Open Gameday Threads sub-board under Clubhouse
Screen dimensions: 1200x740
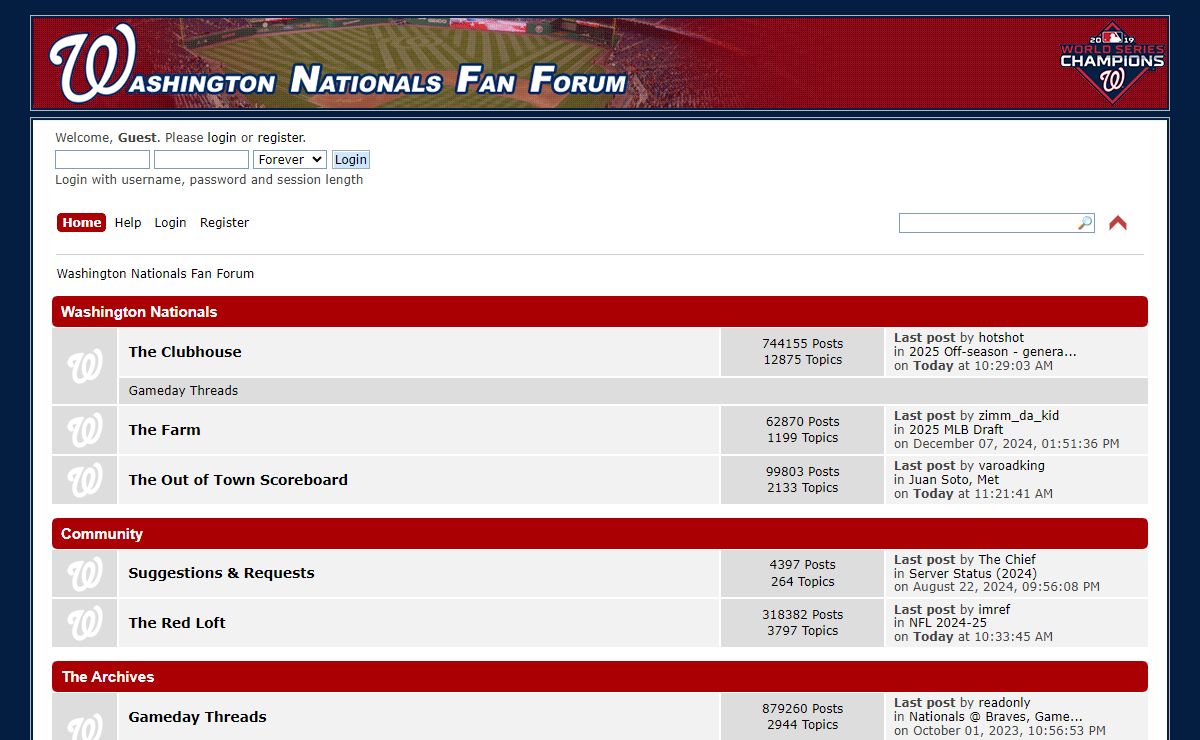(183, 391)
